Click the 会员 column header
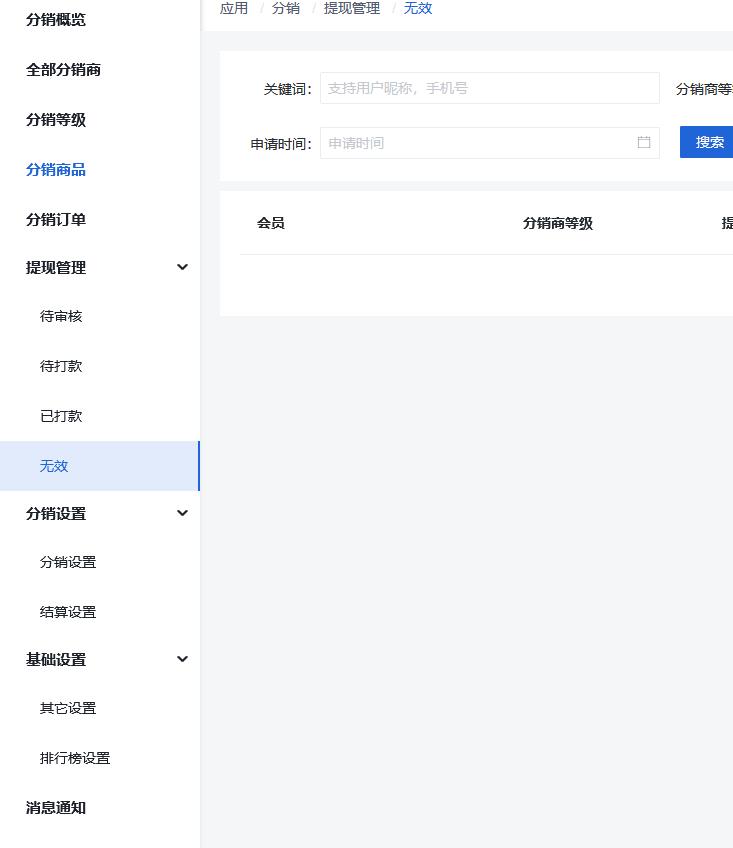This screenshot has width=733, height=848. click(271, 223)
